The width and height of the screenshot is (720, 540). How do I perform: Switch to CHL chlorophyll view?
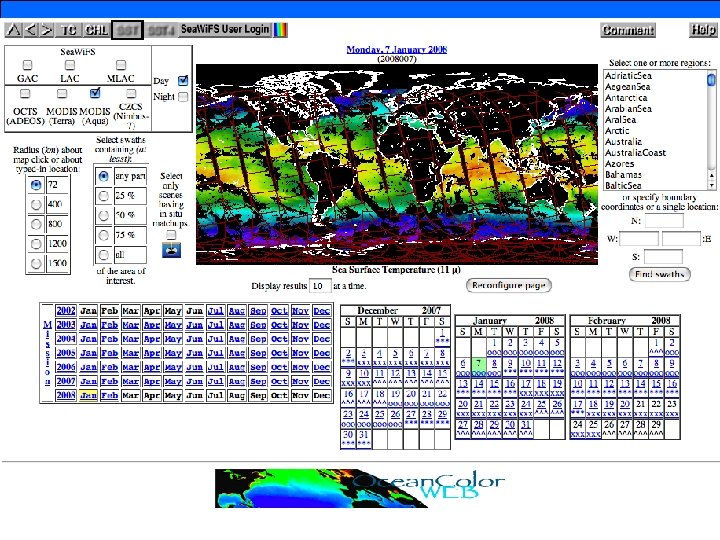[97, 30]
